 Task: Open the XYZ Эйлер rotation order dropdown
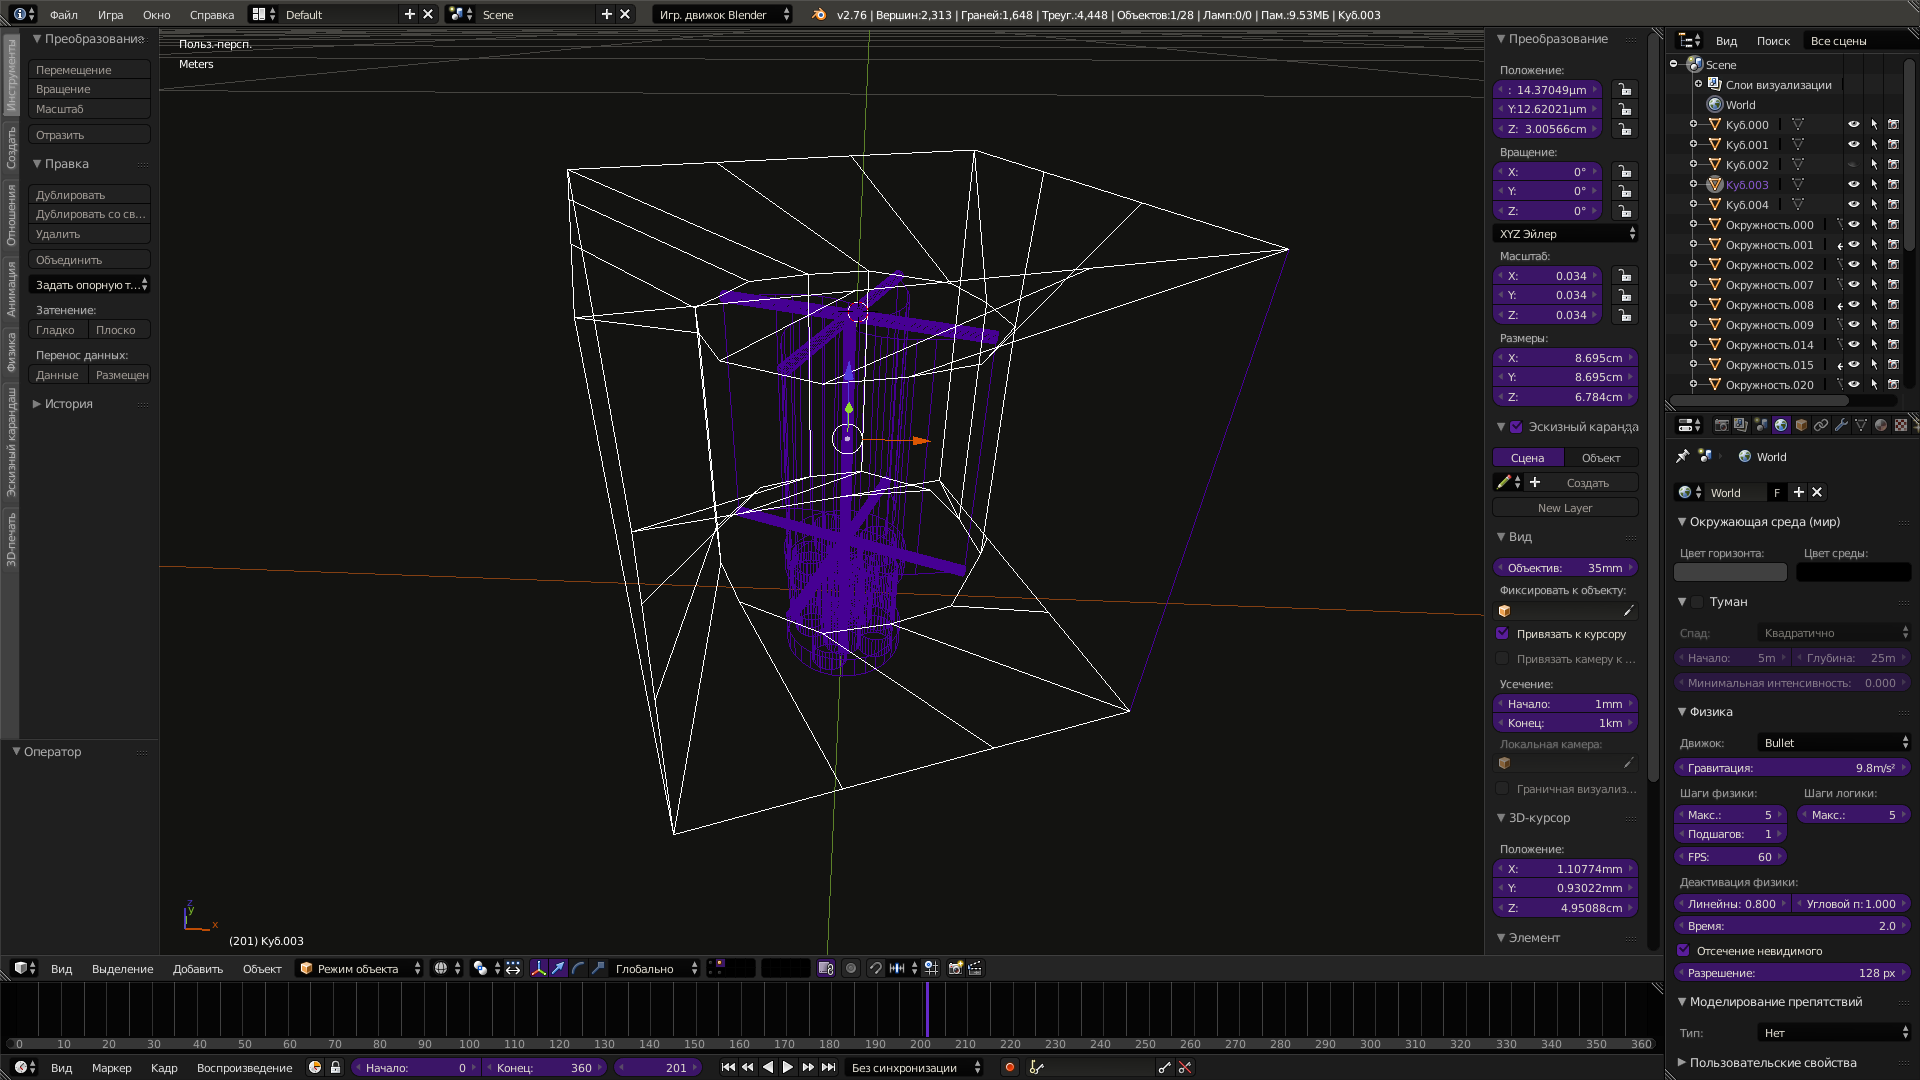pos(1565,233)
